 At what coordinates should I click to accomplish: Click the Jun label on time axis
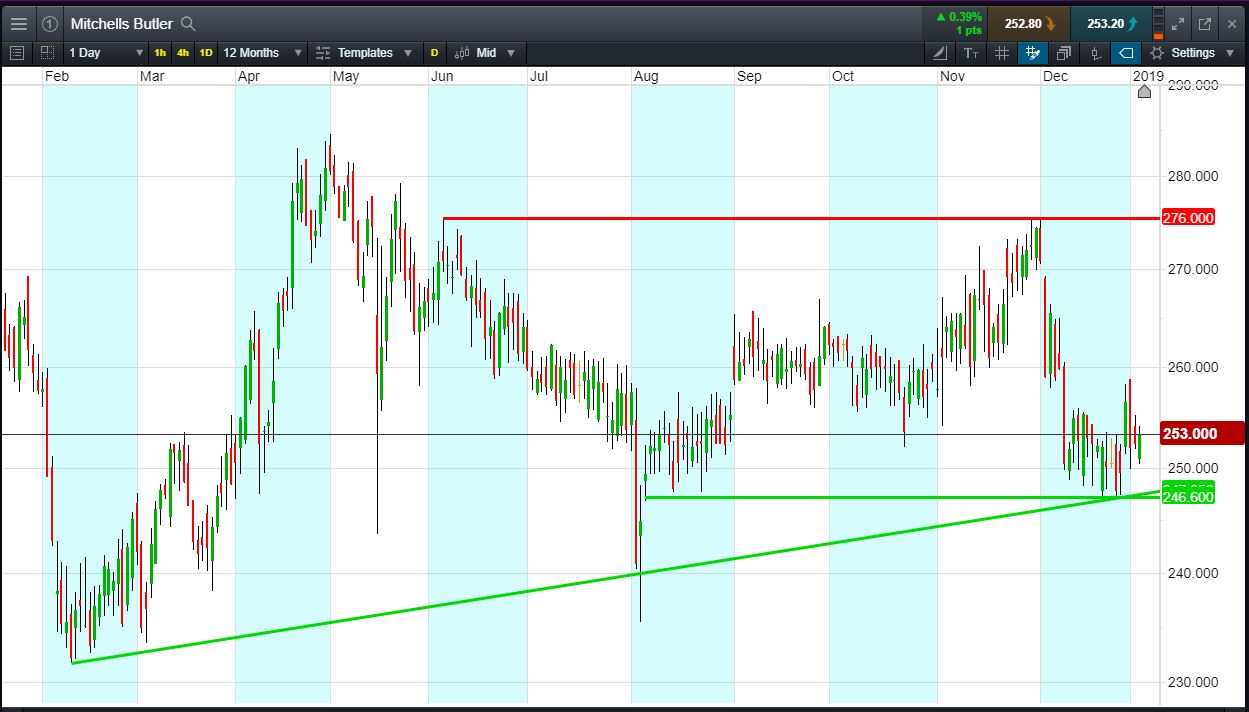click(441, 76)
